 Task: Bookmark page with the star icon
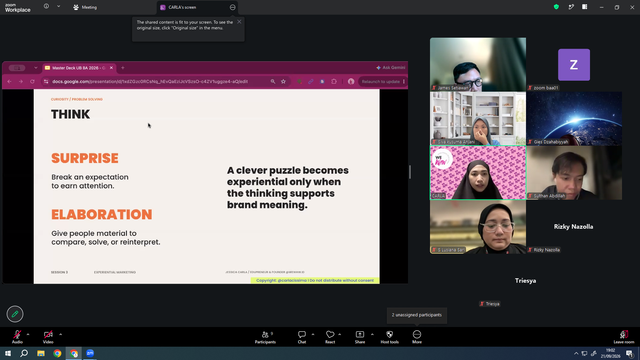point(283,82)
